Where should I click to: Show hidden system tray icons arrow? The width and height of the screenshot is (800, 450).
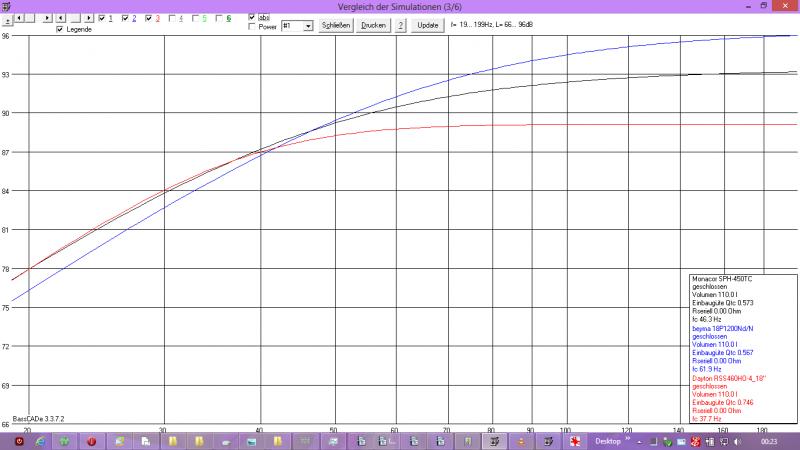[639, 442]
